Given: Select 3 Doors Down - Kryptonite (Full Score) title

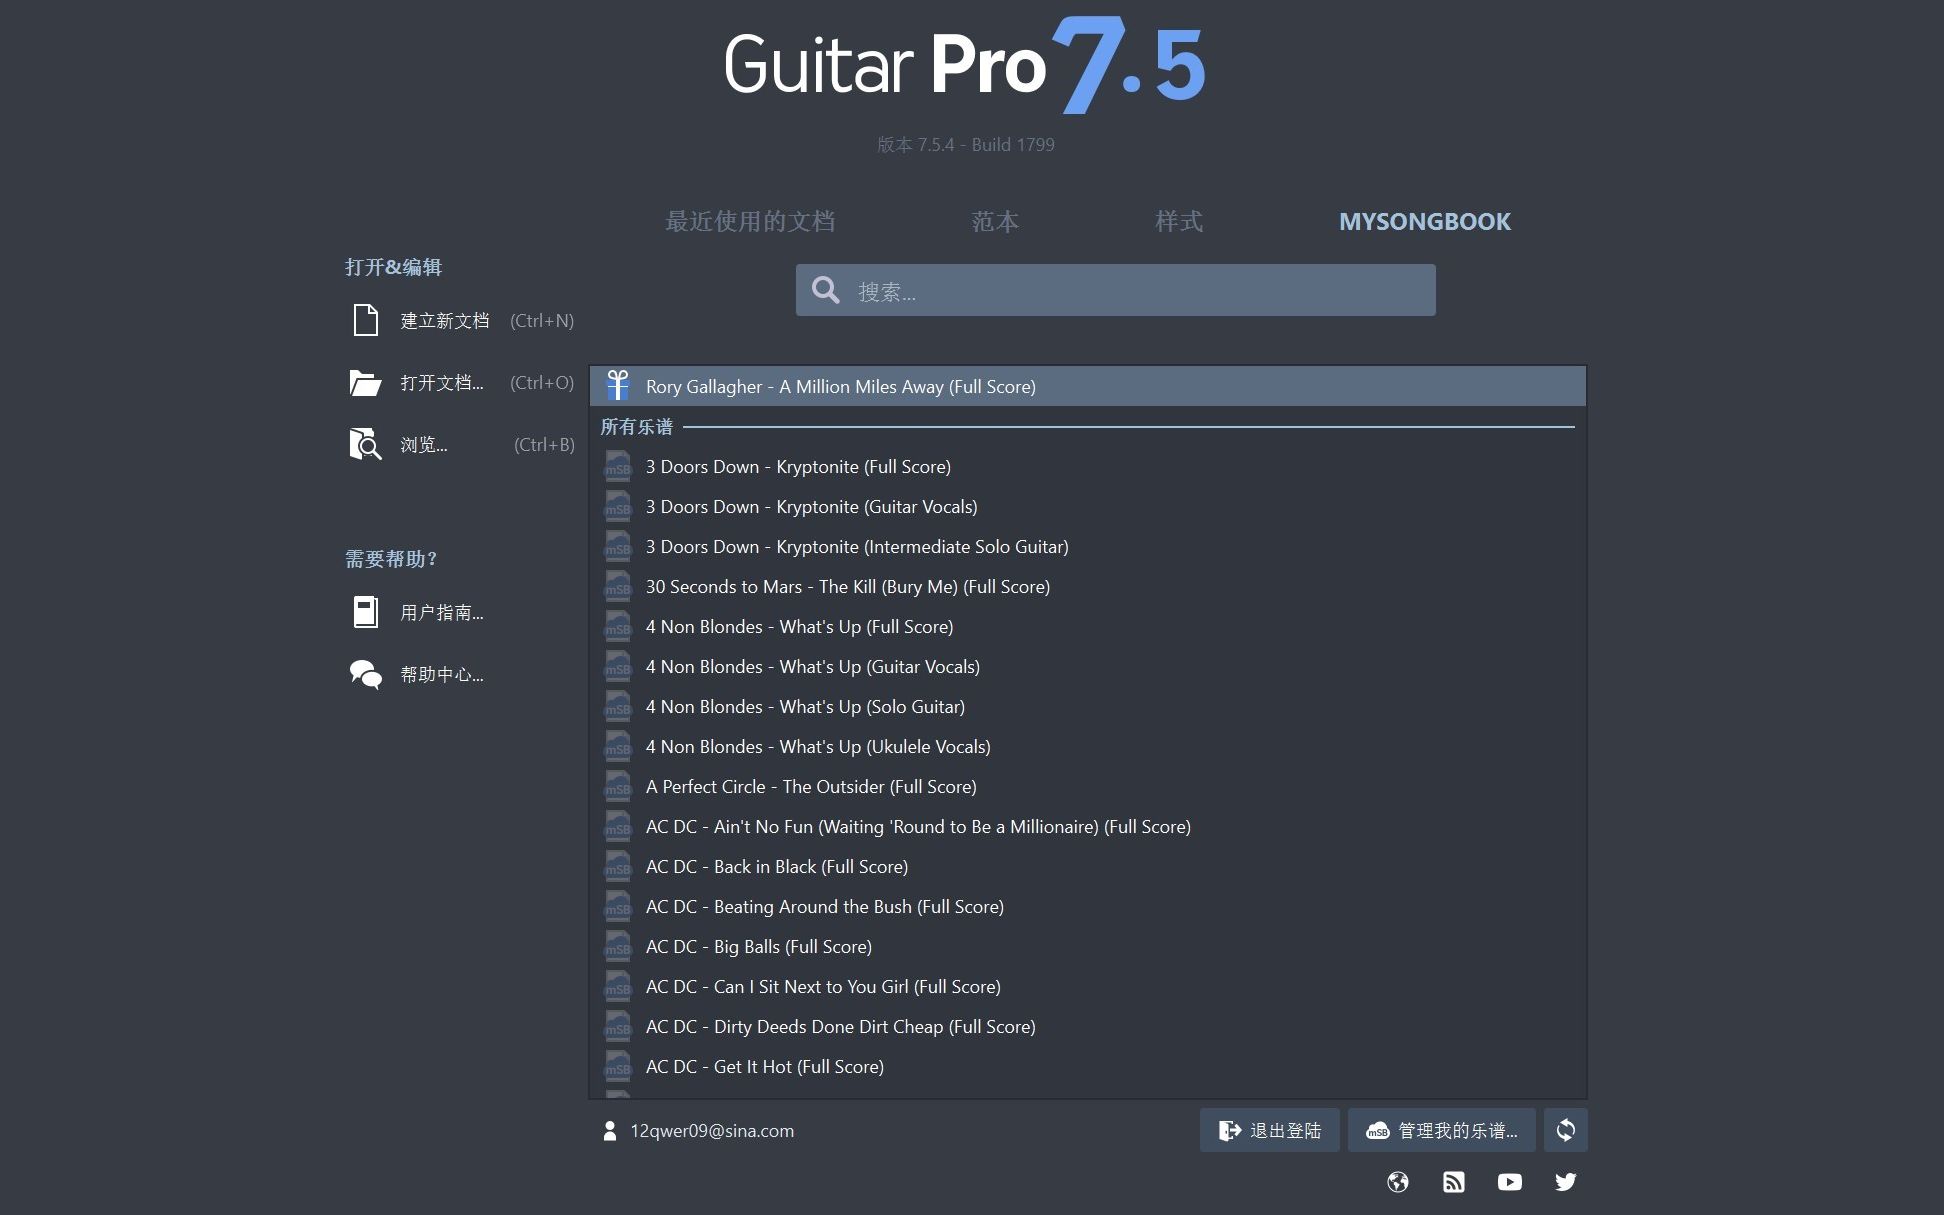Looking at the screenshot, I should click(798, 467).
